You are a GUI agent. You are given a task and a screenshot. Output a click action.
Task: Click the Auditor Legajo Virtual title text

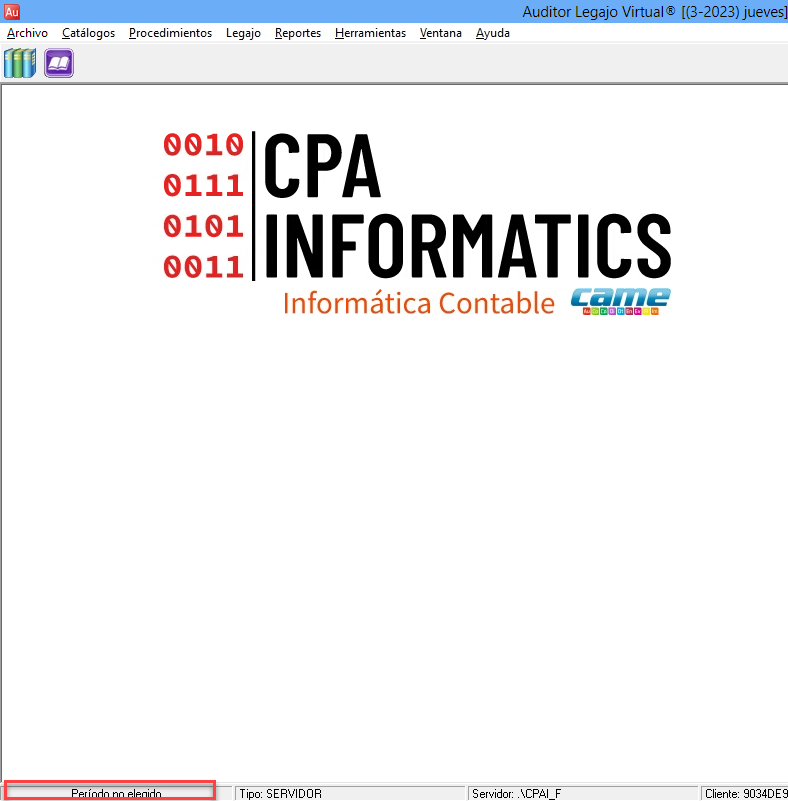[655, 12]
